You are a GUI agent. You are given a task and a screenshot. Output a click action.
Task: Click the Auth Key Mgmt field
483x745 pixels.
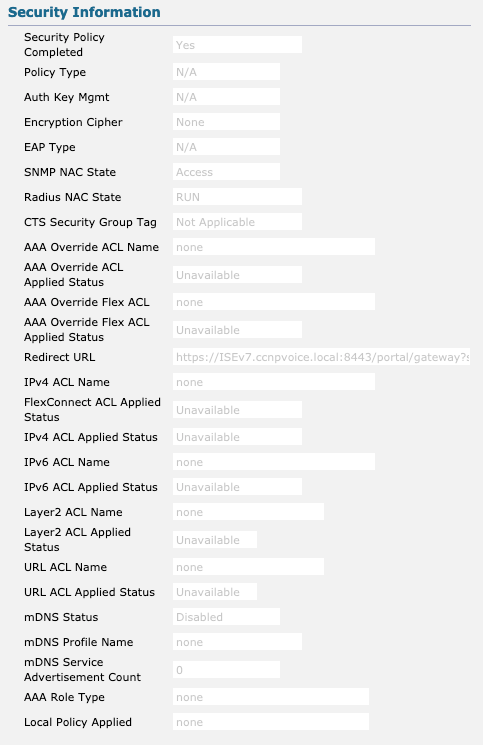[x=226, y=97]
